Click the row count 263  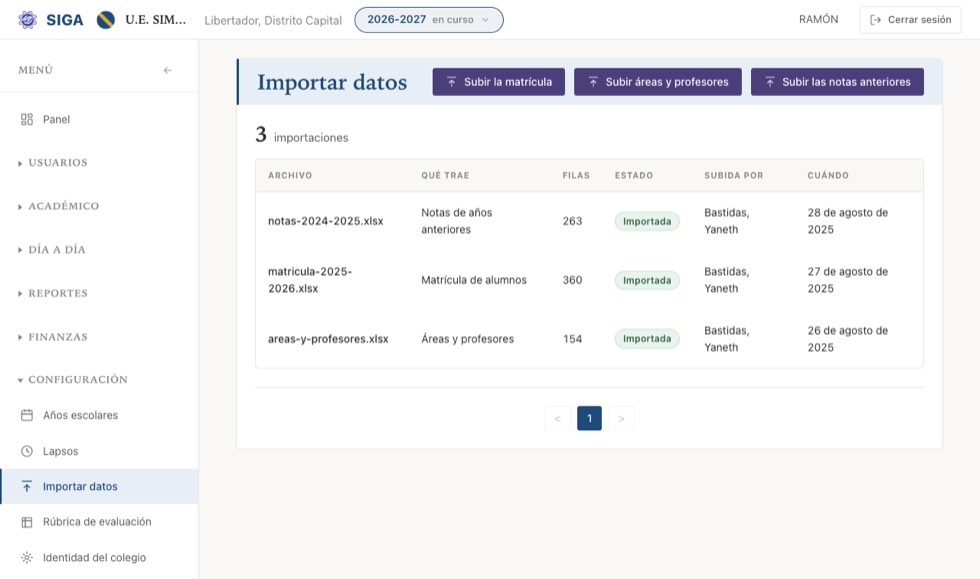tap(572, 221)
